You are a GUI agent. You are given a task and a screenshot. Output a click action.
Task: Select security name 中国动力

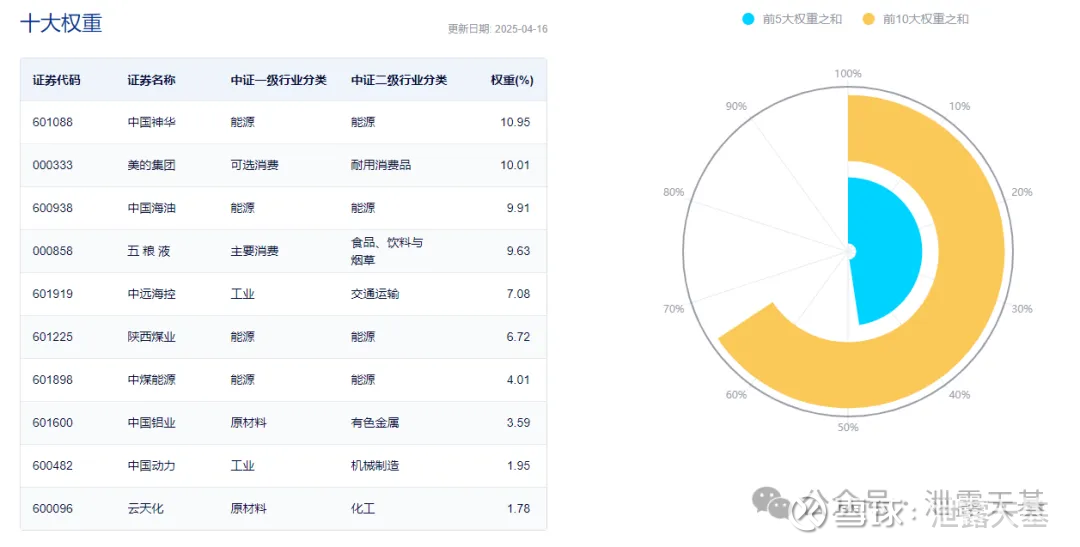tap(152, 466)
